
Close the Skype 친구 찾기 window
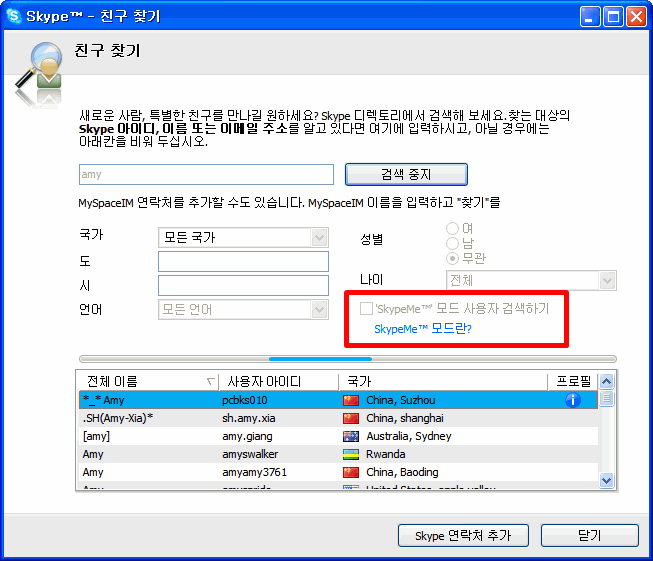[636, 17]
